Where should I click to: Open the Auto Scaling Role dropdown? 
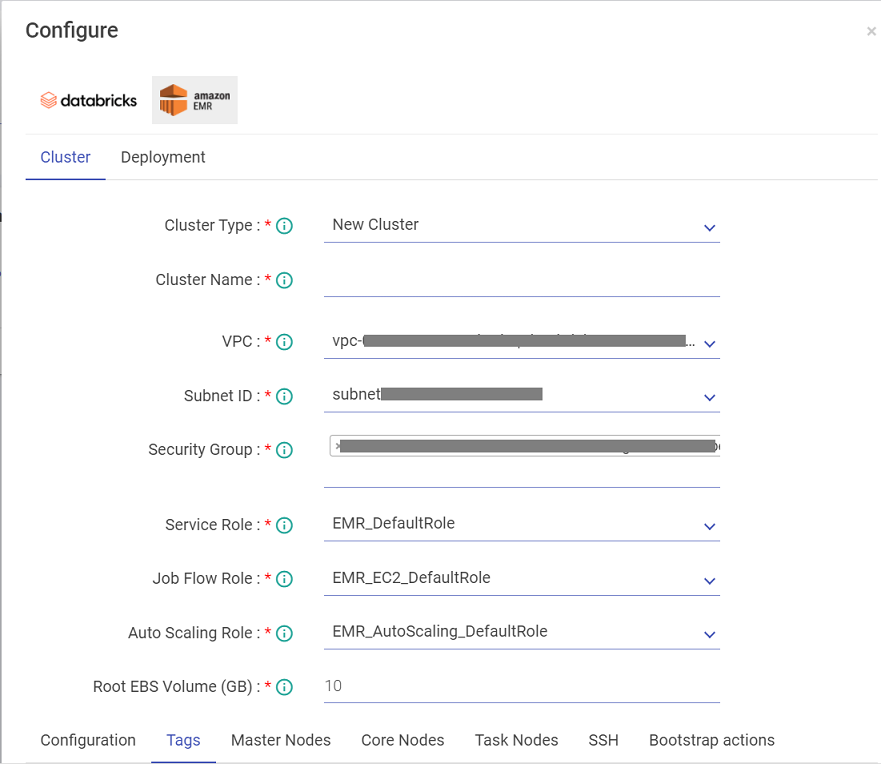pyautogui.click(x=521, y=633)
